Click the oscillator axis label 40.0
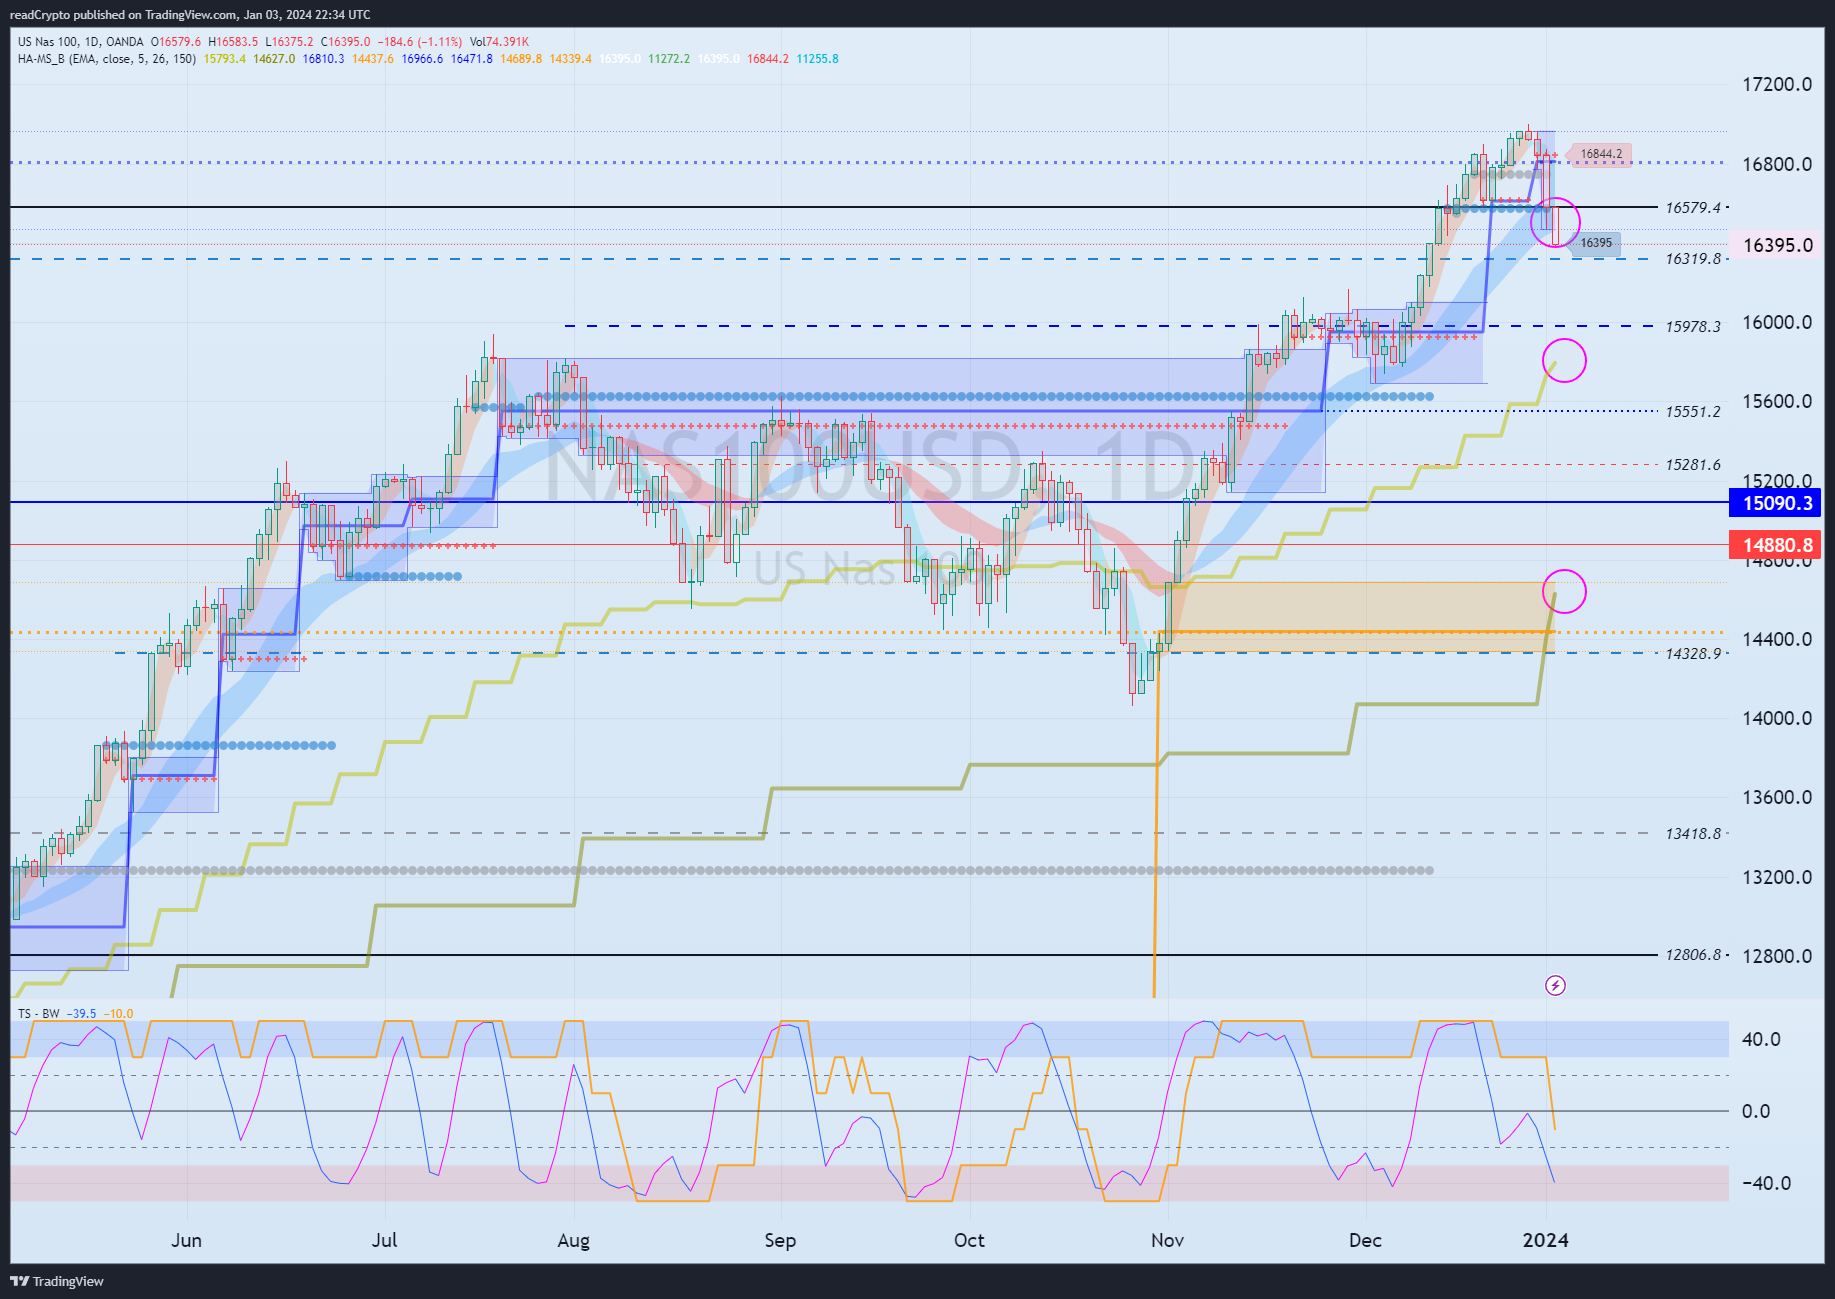This screenshot has height=1299, width=1835. [1761, 1039]
